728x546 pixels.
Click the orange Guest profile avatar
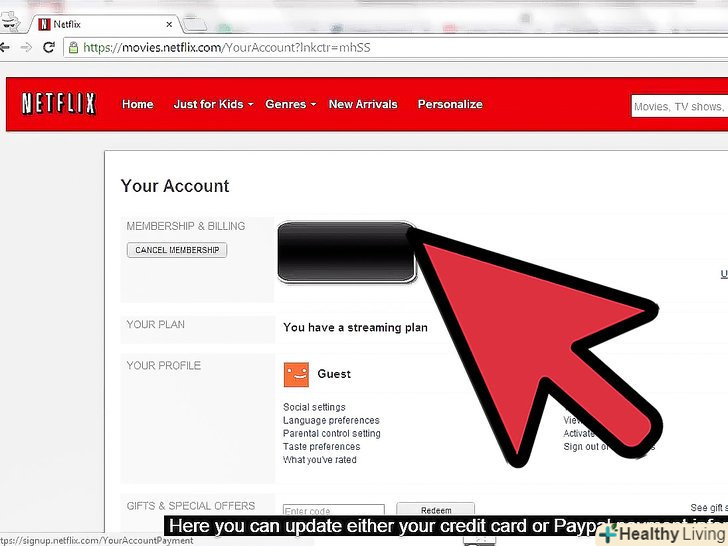click(x=296, y=375)
